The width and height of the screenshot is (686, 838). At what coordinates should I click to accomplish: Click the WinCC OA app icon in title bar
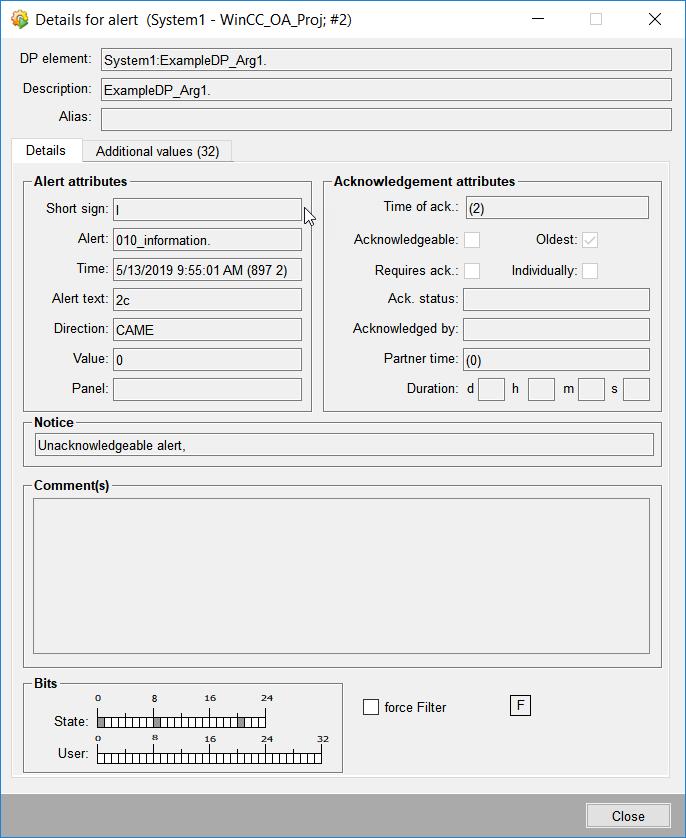(19, 19)
